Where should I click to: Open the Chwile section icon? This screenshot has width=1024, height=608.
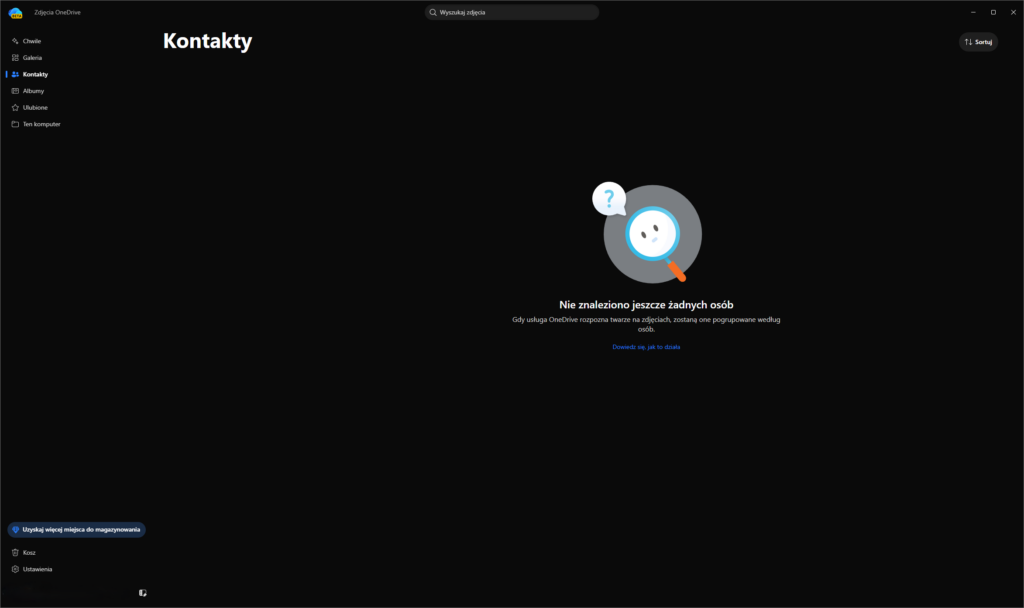tap(15, 41)
